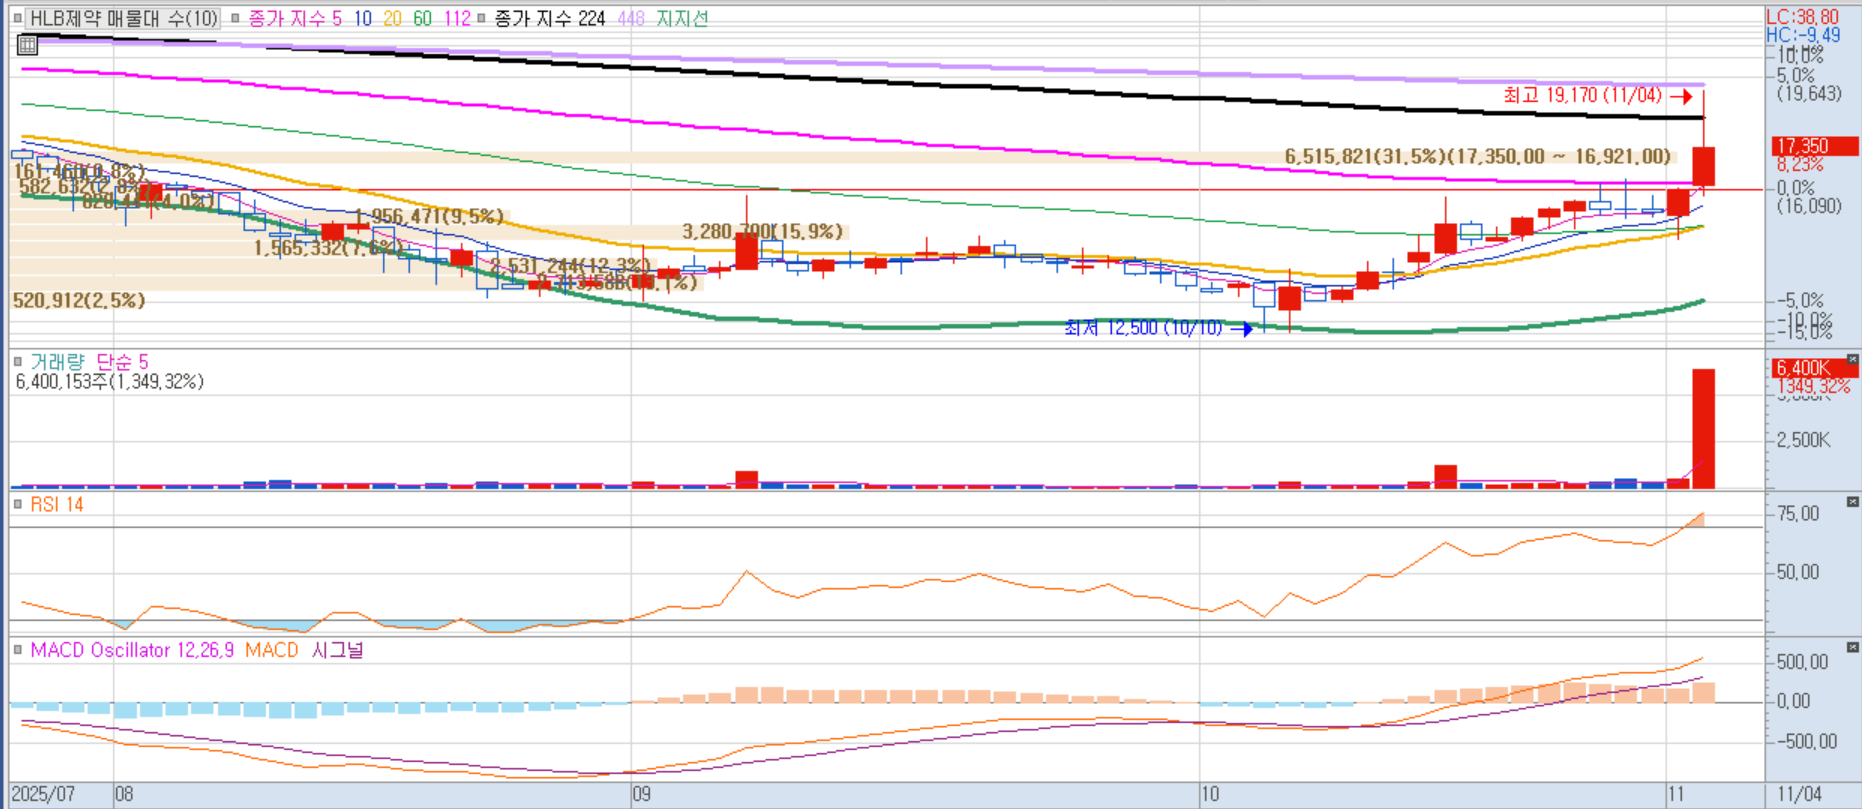
Task: Select the 종가 지수 224 label
Action: [550, 18]
